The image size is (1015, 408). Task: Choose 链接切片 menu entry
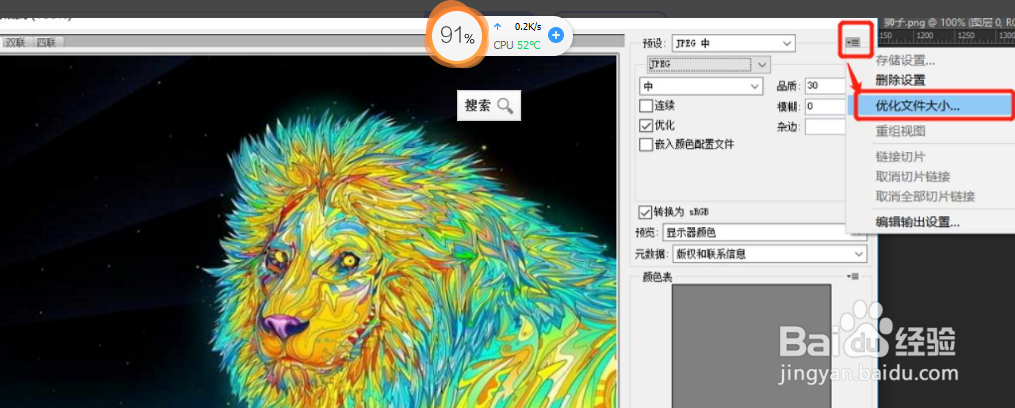900,157
